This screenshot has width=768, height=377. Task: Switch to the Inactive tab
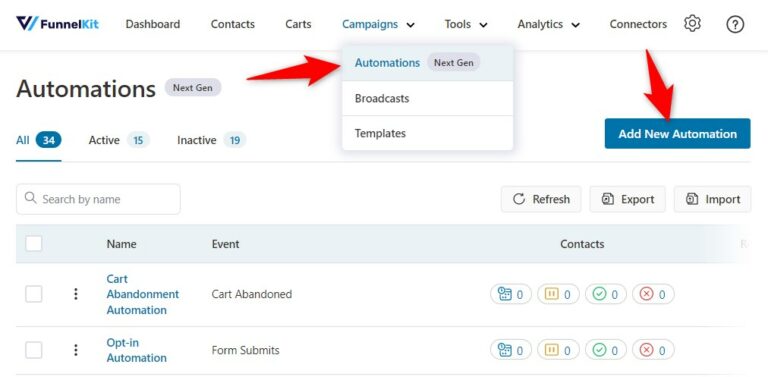pyautogui.click(x=211, y=141)
